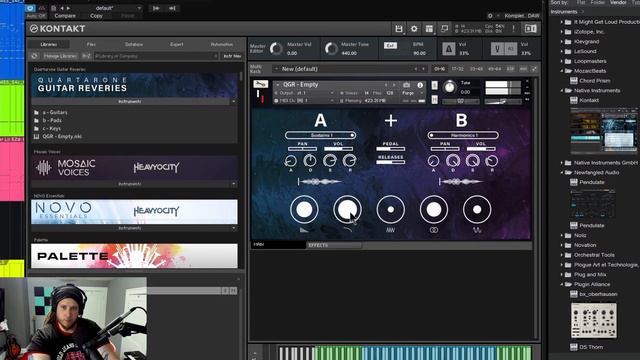Open Kontakt's save (disk) menu icon

399,29
